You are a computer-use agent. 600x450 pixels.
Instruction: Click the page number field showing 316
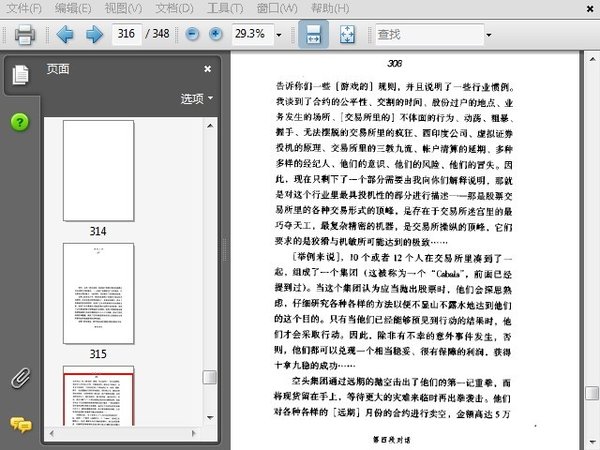pos(126,34)
